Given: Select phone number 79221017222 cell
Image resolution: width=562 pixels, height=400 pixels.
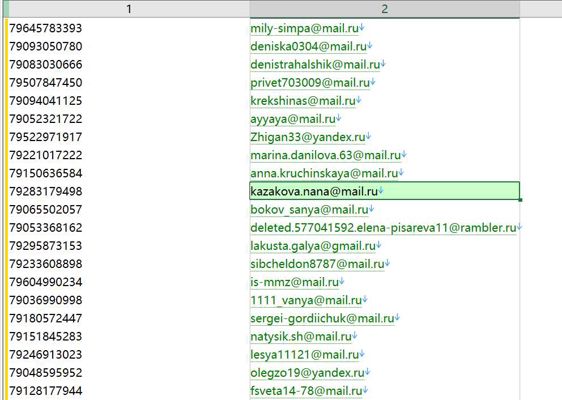Looking at the screenshot, I should (129, 155).
